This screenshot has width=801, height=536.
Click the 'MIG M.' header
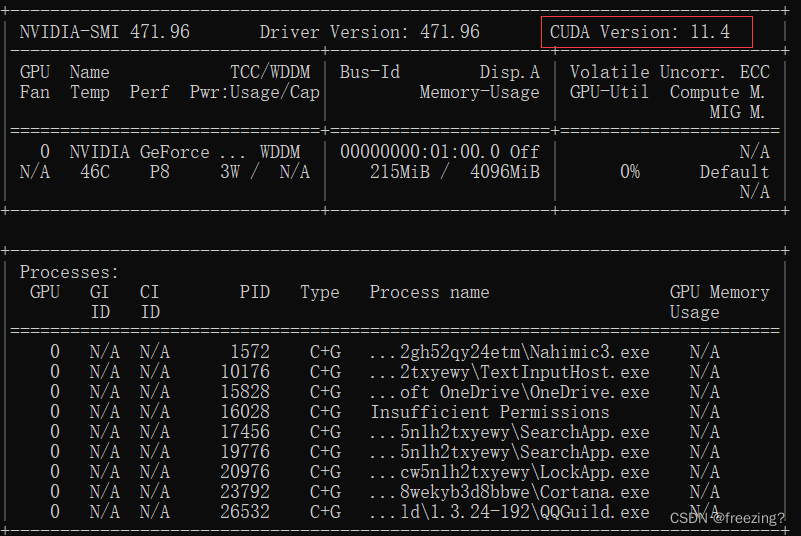coord(737,112)
